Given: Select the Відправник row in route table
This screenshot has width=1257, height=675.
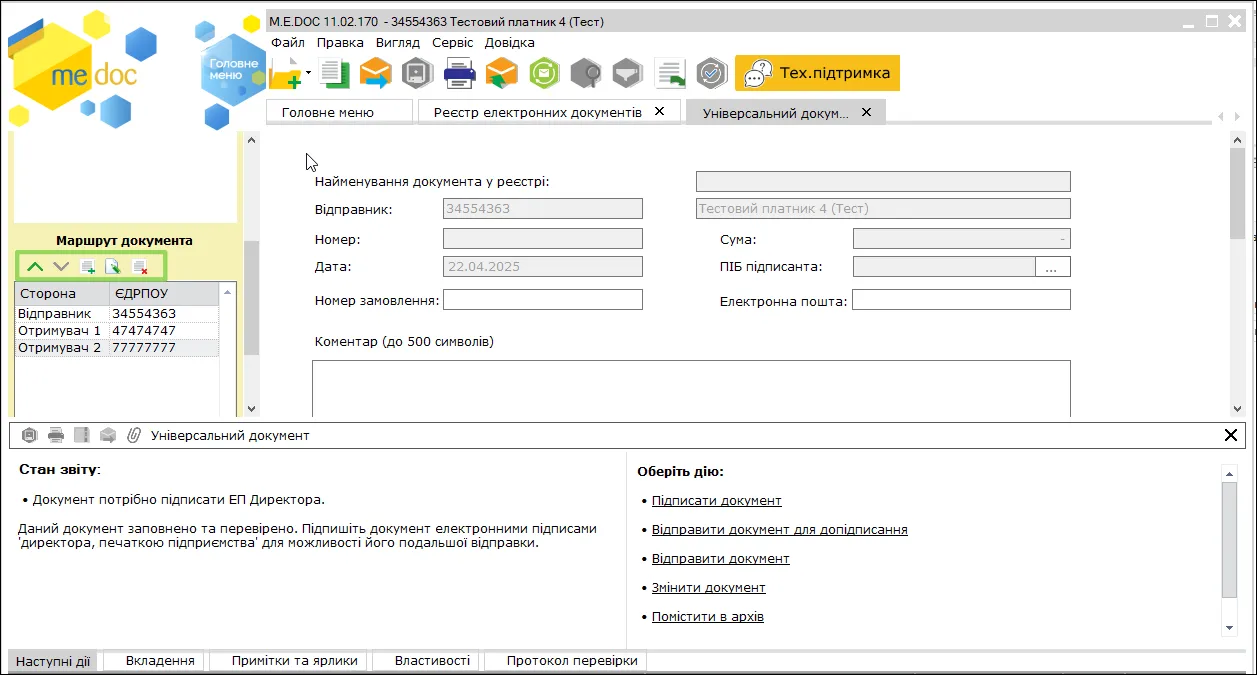Looking at the screenshot, I should pos(117,313).
